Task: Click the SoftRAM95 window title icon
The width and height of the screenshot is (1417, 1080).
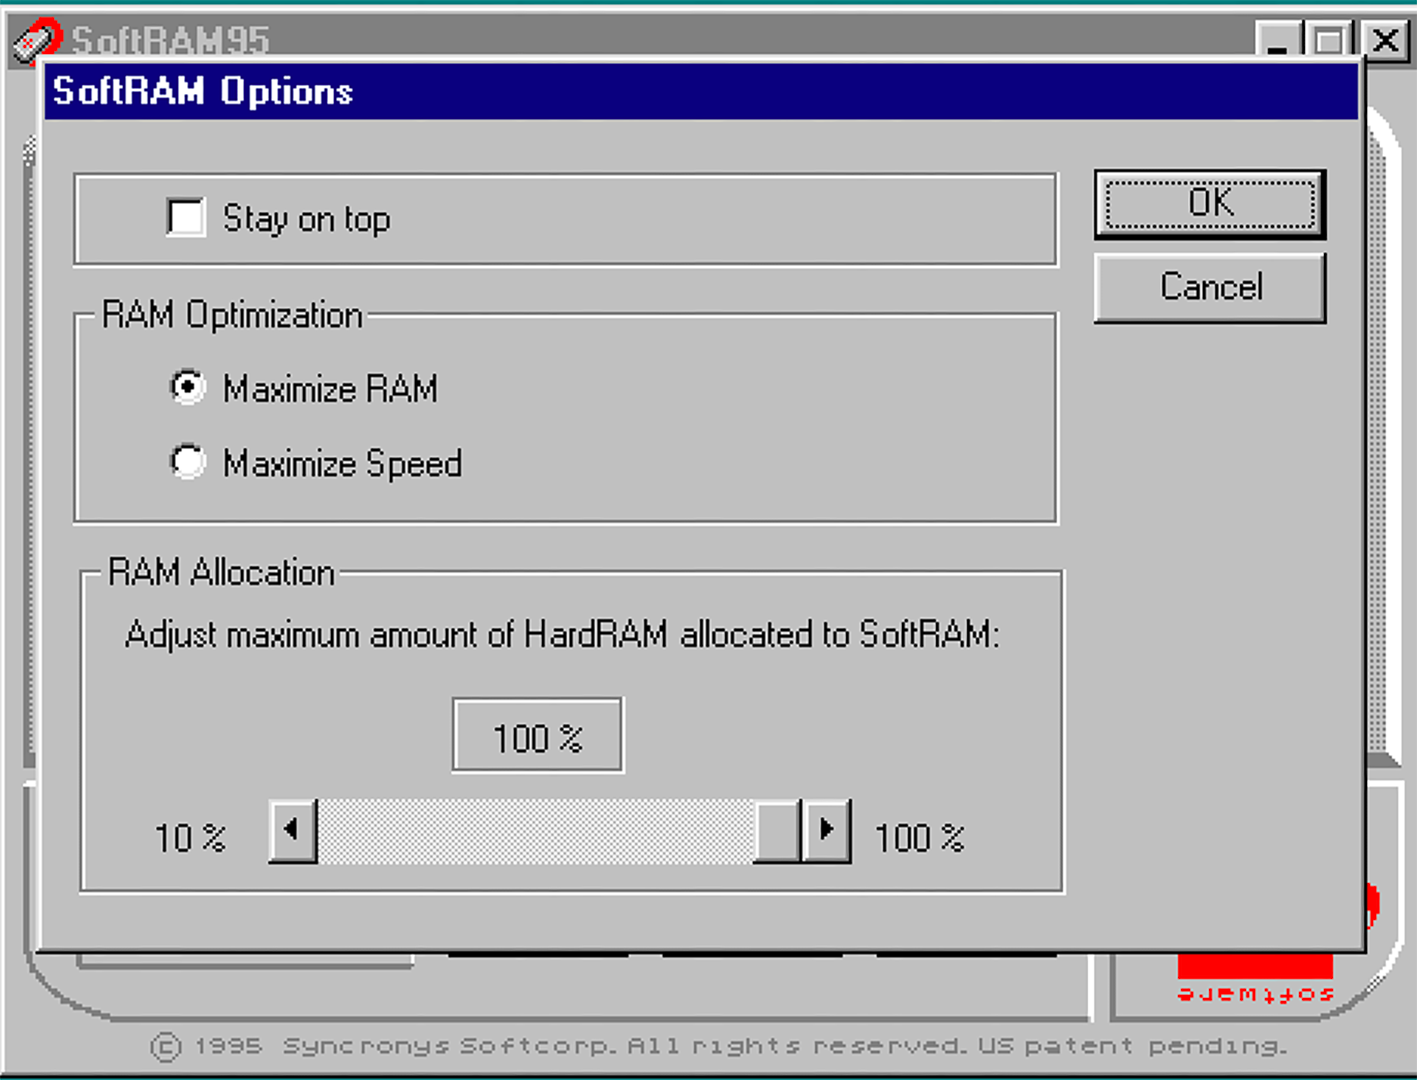Action: [36, 41]
